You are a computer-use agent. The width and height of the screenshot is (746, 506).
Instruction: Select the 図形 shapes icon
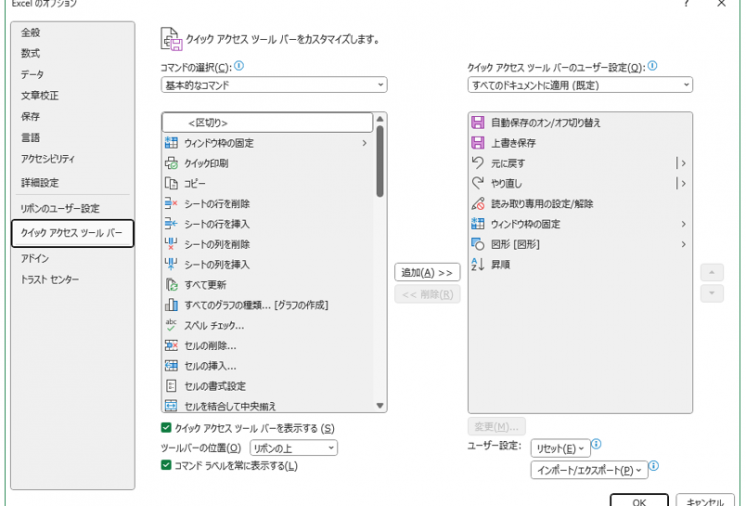(x=478, y=244)
